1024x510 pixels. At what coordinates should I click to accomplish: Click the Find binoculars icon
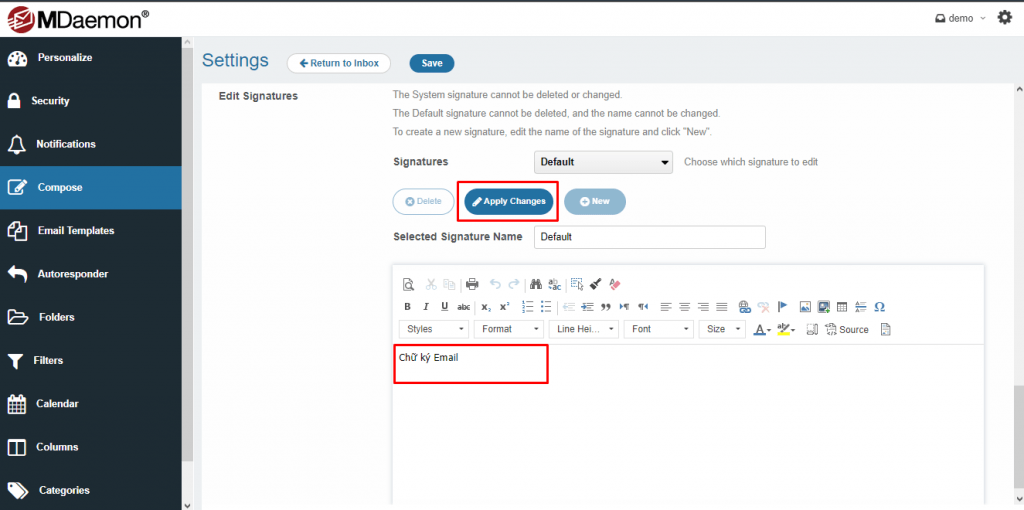536,284
